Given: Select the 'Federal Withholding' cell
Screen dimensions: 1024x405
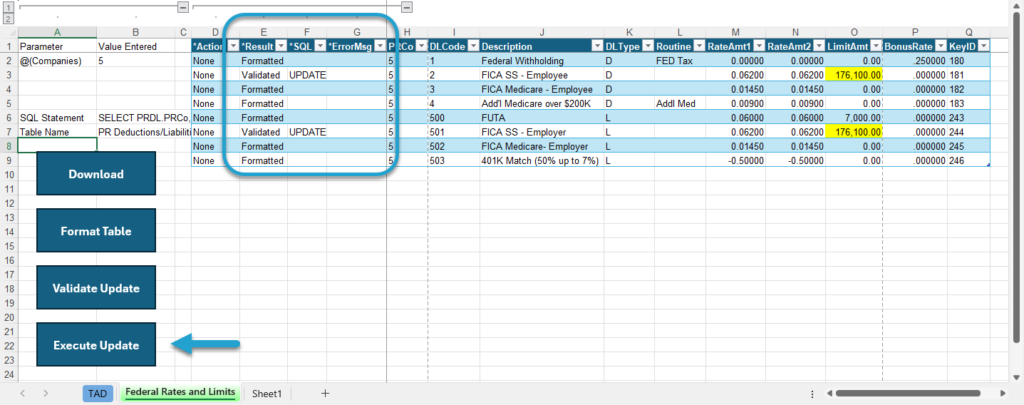Looking at the screenshot, I should (x=541, y=61).
